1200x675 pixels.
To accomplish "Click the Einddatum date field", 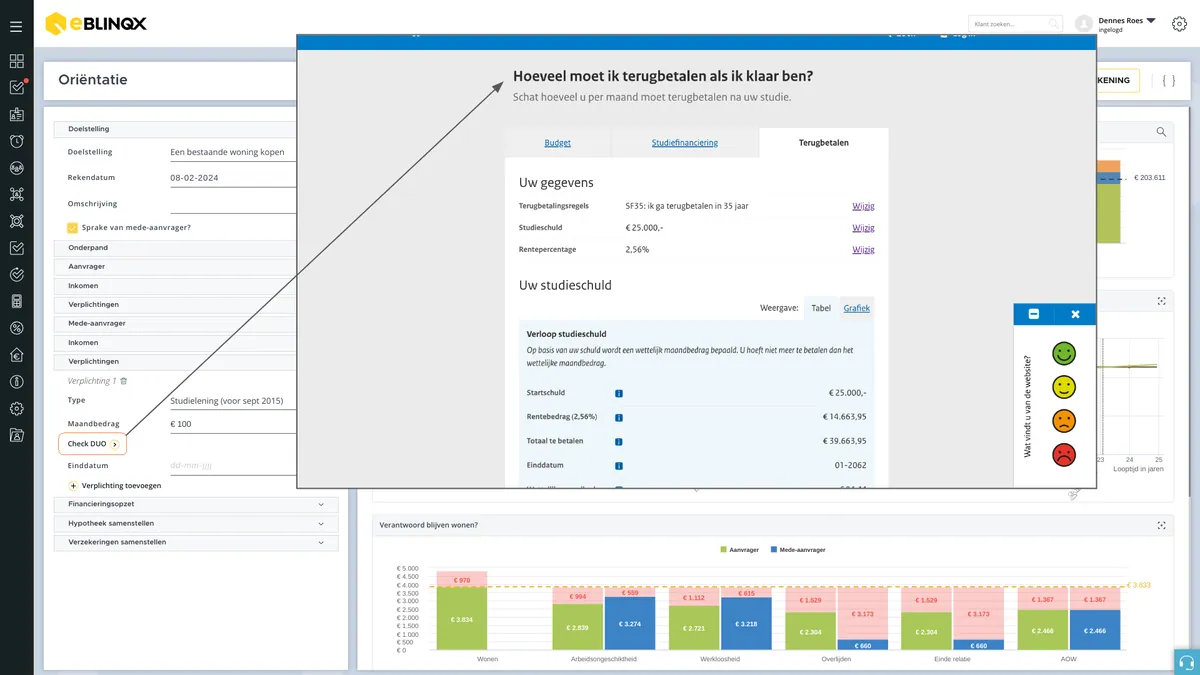I will click(233, 465).
